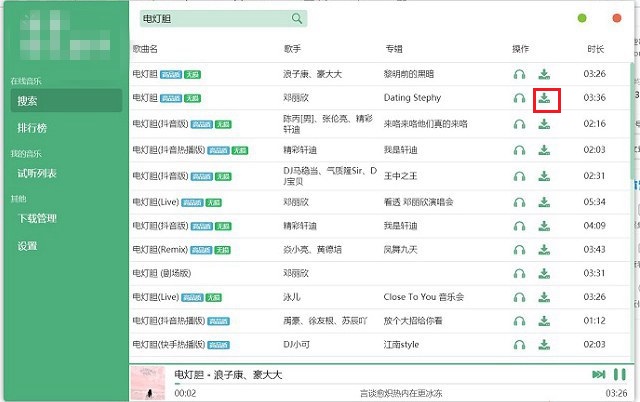This screenshot has width=640, height=402.
Task: Click the red close dot button
Action: pyautogui.click(x=617, y=18)
